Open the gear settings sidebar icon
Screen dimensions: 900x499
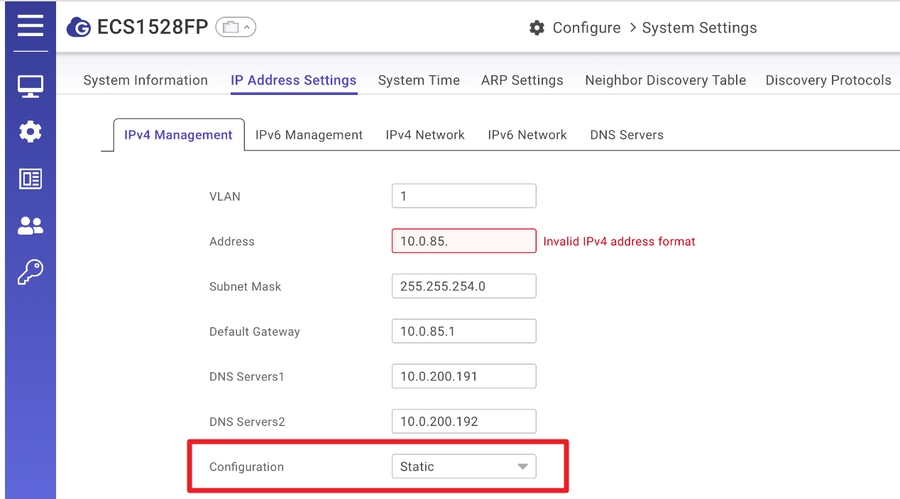click(30, 131)
